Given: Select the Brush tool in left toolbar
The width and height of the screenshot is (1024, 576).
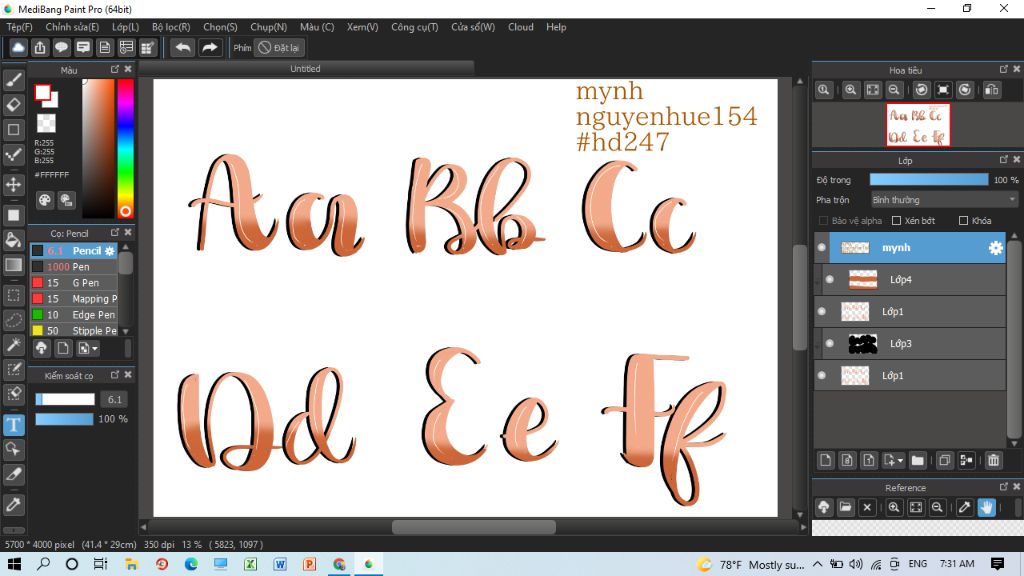Looking at the screenshot, I should 14,80.
